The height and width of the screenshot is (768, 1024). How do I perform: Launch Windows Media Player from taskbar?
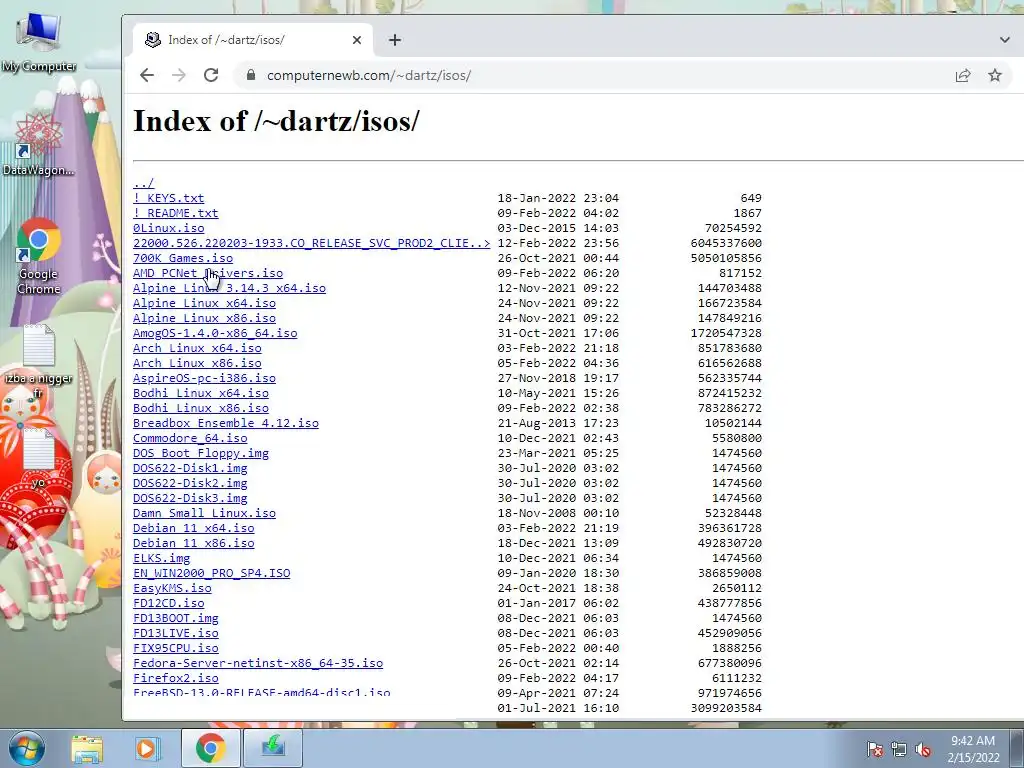pyautogui.click(x=148, y=748)
